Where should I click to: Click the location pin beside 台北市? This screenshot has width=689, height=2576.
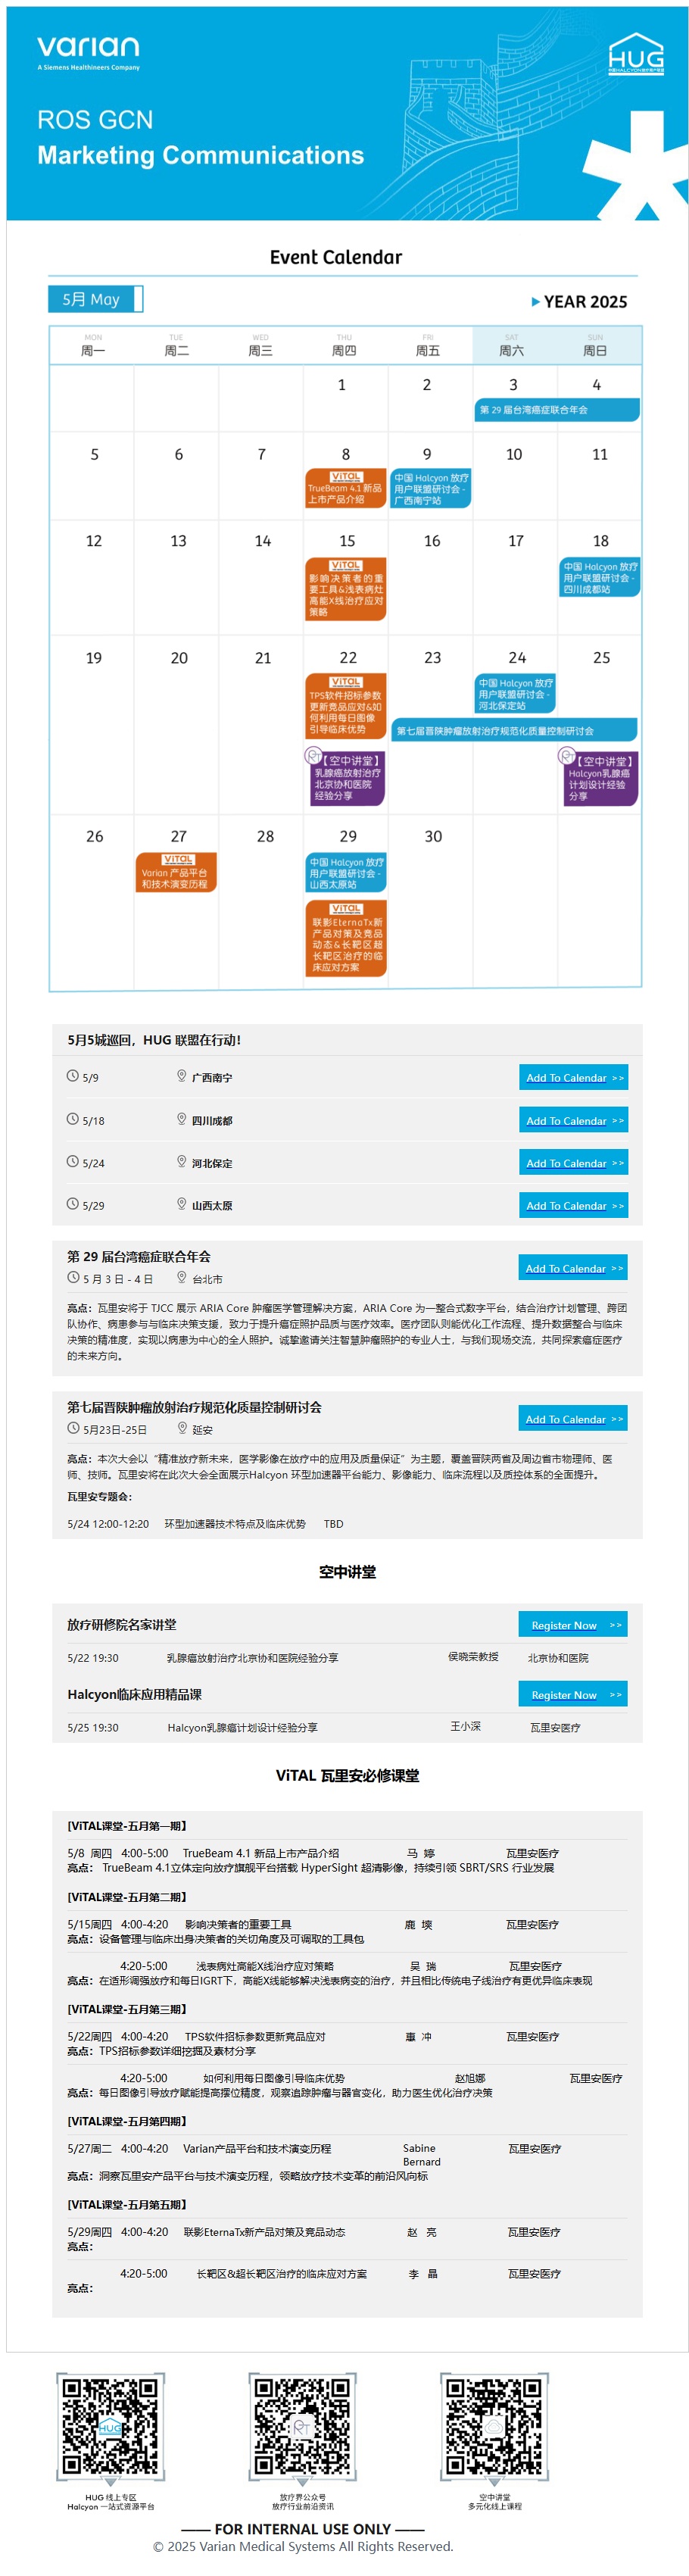pos(181,1278)
